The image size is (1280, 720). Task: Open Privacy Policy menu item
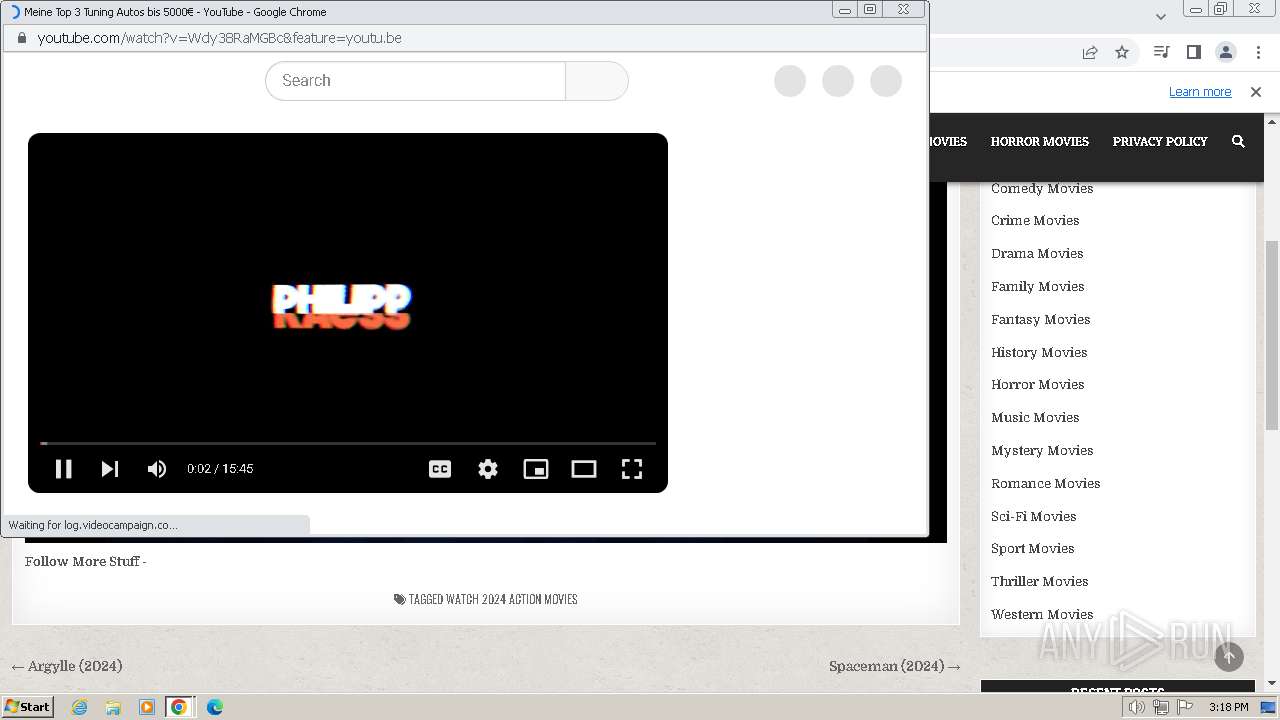point(1160,141)
